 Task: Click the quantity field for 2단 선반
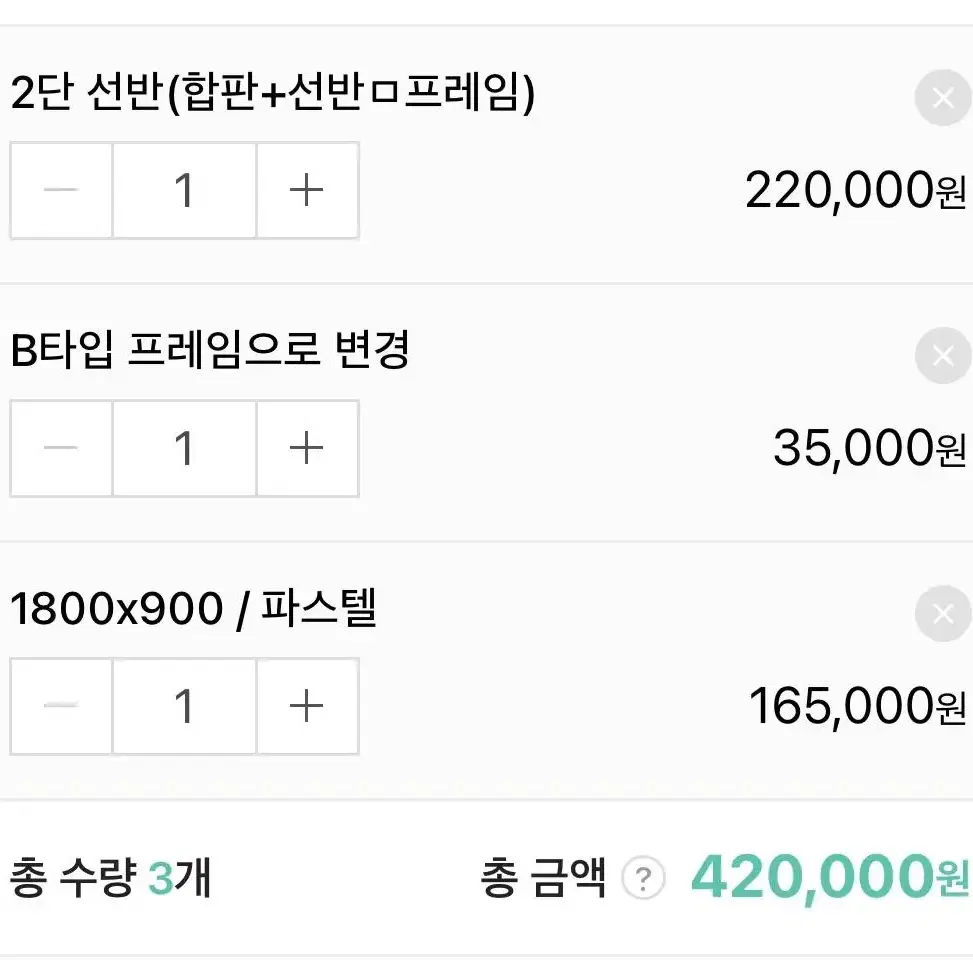[x=184, y=190]
